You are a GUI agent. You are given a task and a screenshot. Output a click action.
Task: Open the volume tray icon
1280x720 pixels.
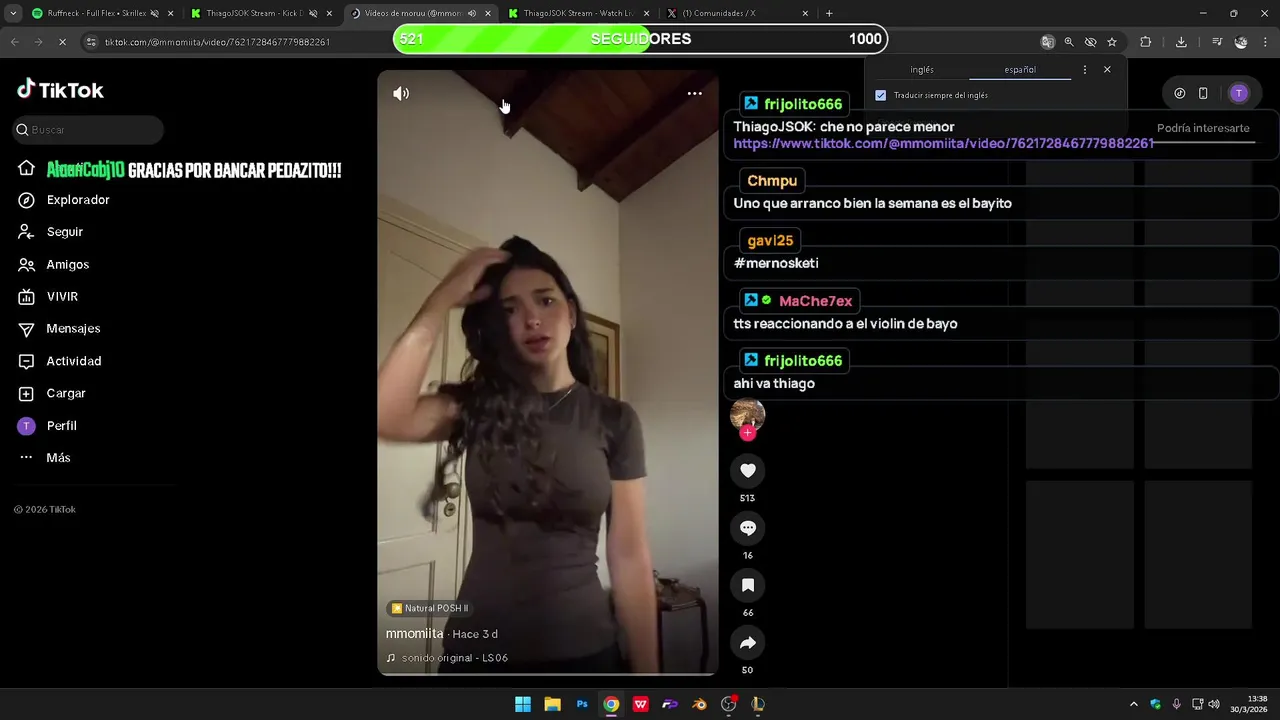tap(1214, 704)
